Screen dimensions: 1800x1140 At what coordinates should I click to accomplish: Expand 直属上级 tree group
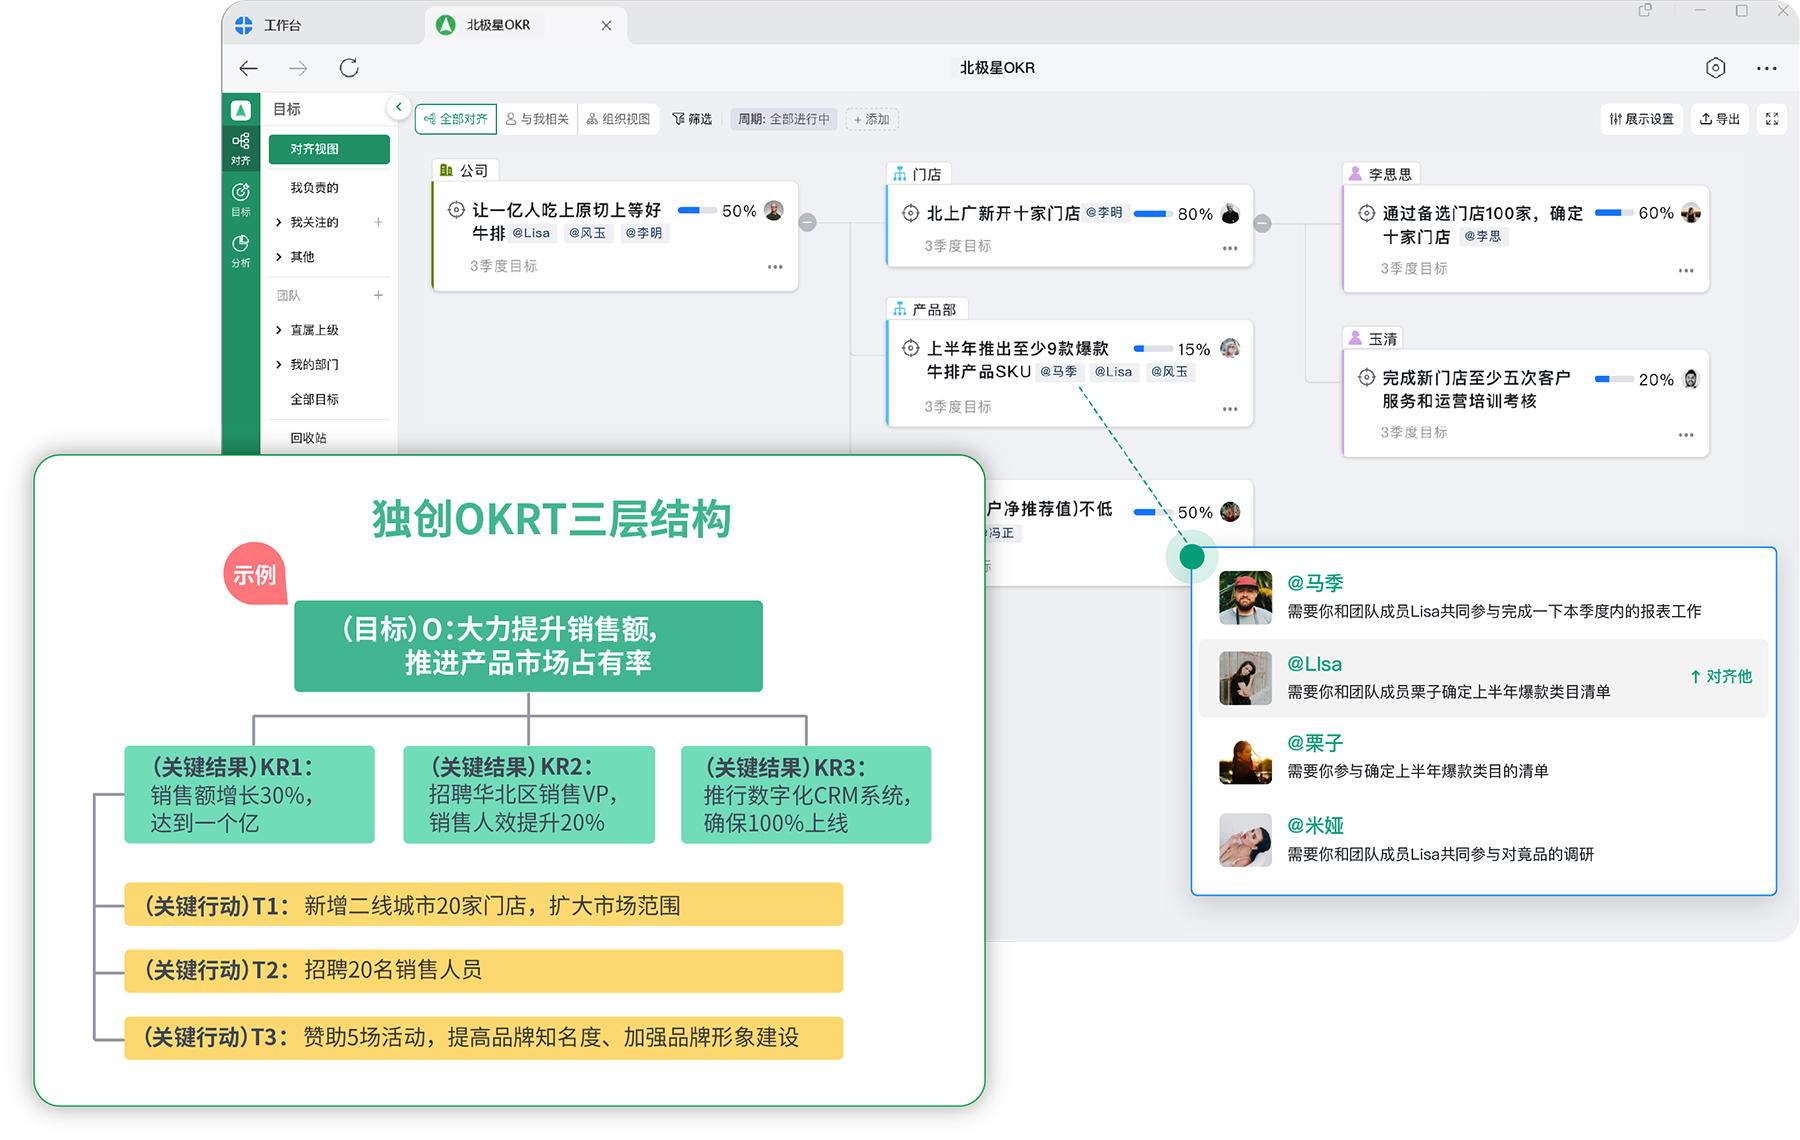tap(279, 330)
